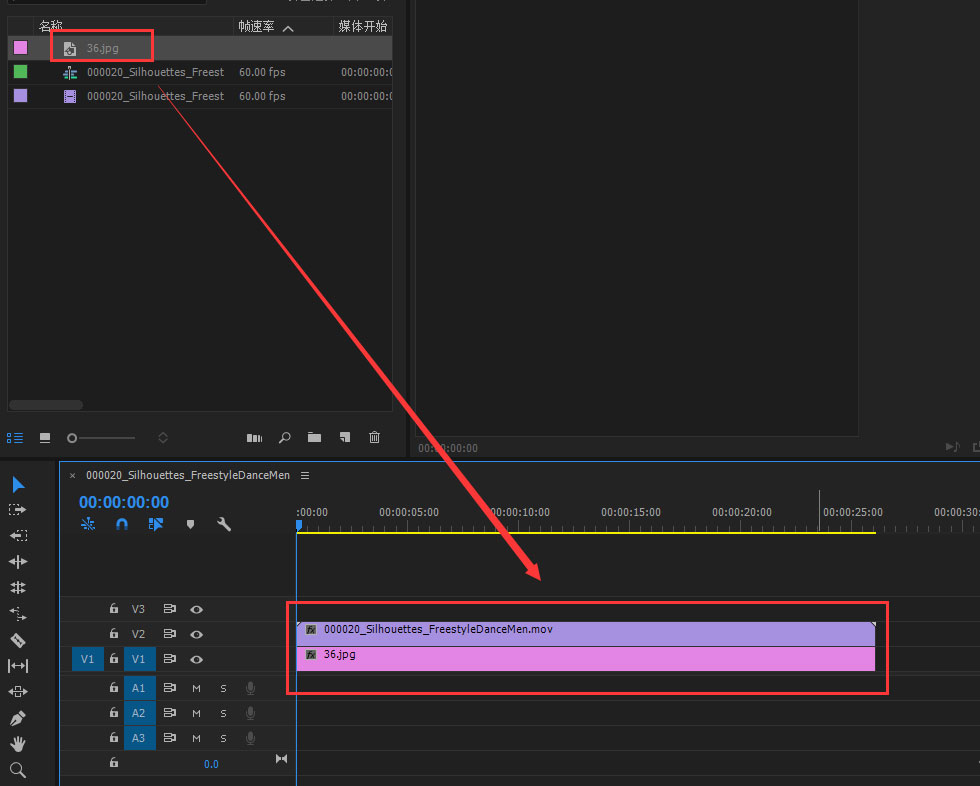Select the Pen tool
The height and width of the screenshot is (786, 980).
tap(17, 718)
